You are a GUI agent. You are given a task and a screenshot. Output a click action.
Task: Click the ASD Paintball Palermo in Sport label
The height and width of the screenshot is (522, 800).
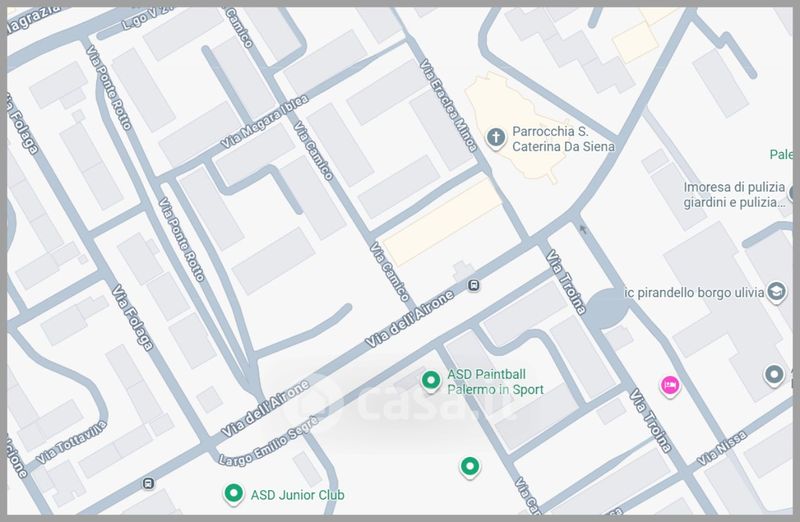coord(496,382)
